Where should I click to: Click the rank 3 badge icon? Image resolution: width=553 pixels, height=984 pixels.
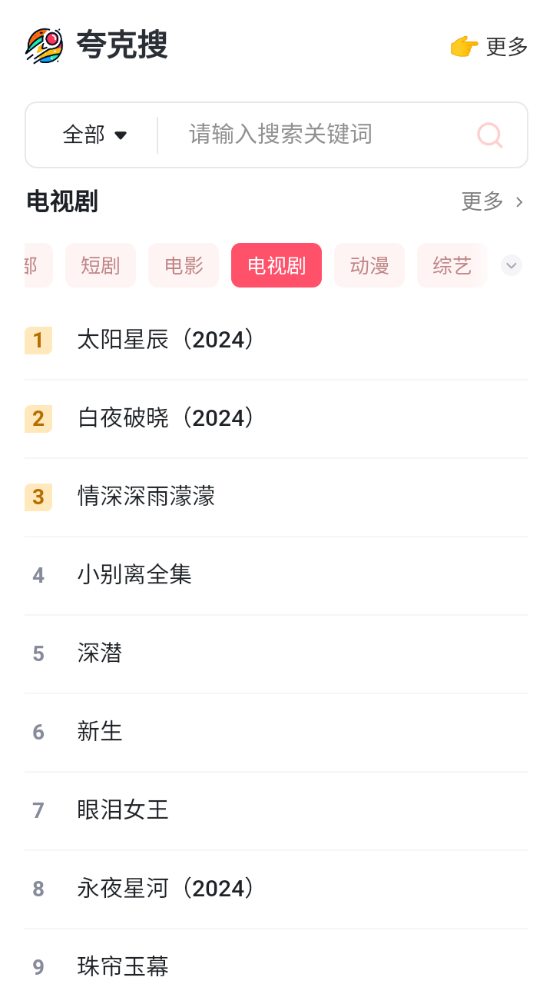click(x=38, y=497)
